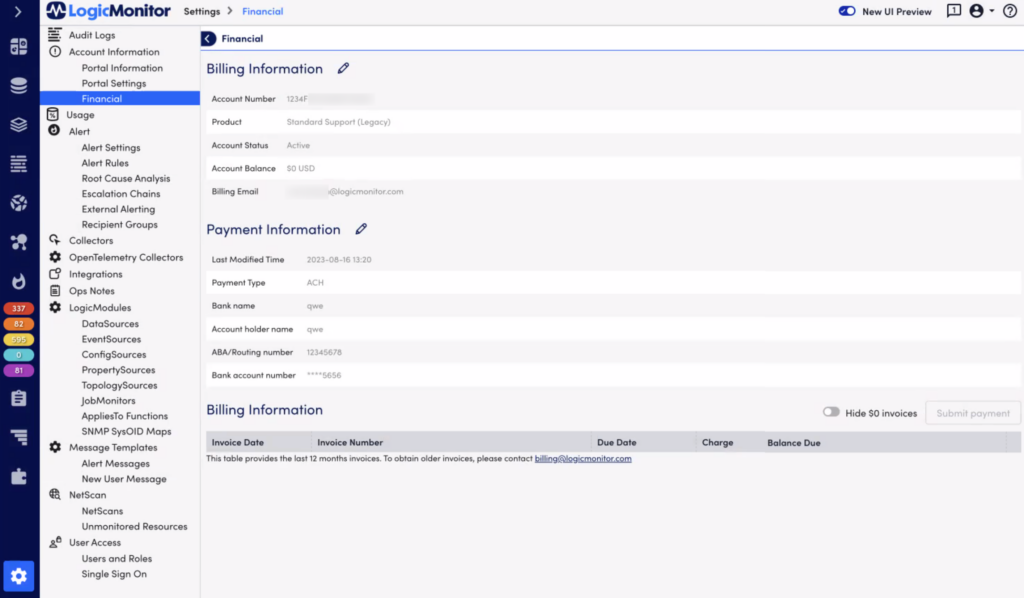Go back using Financial header arrow

click(x=208, y=39)
